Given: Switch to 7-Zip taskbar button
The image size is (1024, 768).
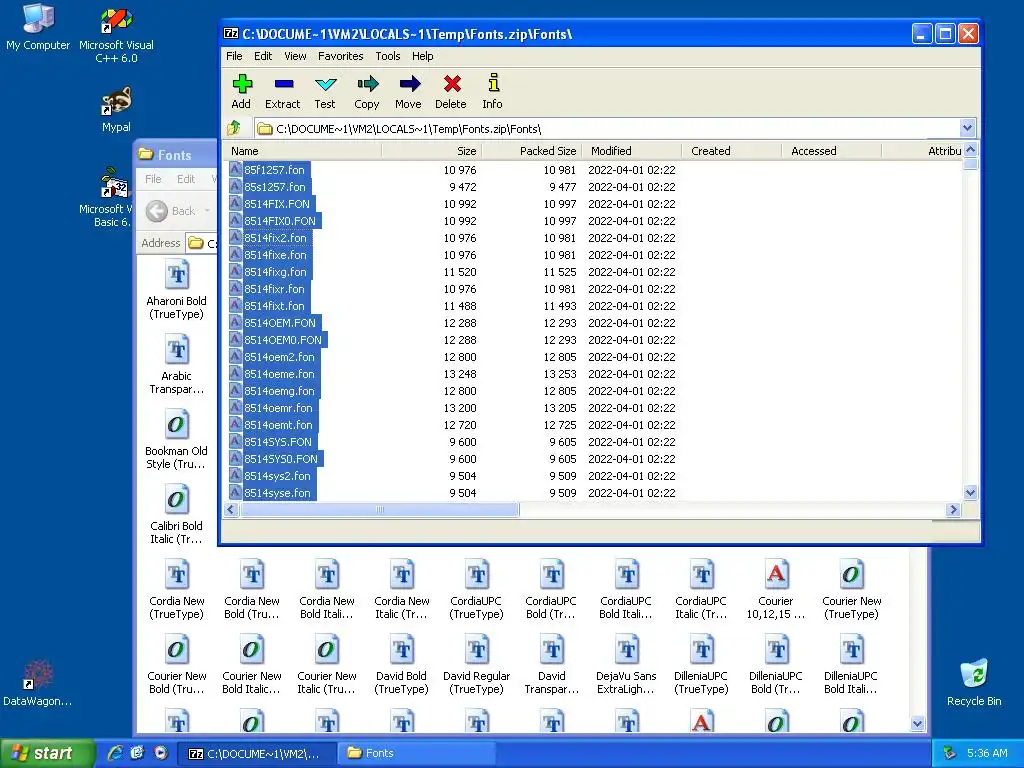Looking at the screenshot, I should coord(257,753).
